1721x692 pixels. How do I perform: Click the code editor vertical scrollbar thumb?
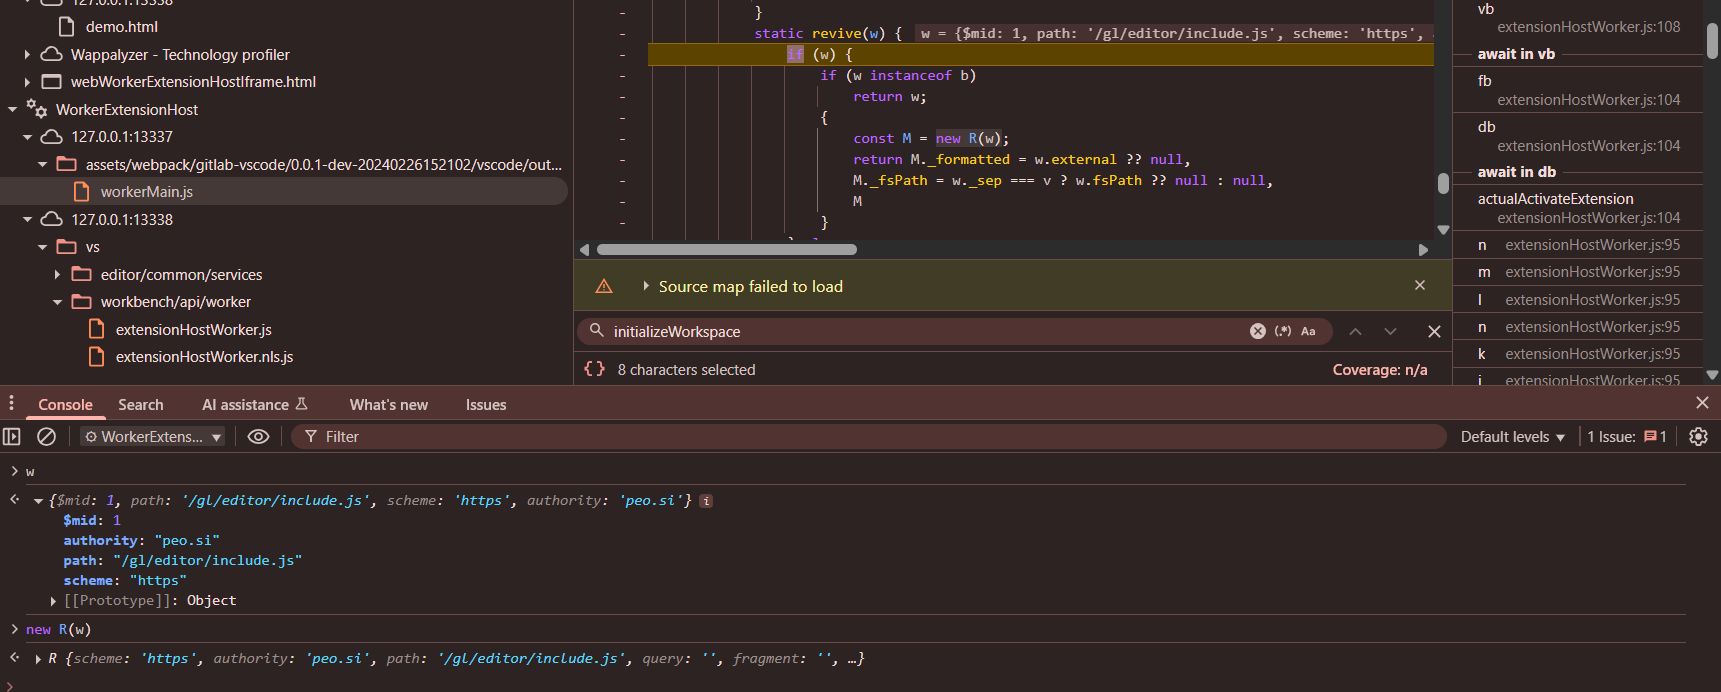pyautogui.click(x=1443, y=183)
